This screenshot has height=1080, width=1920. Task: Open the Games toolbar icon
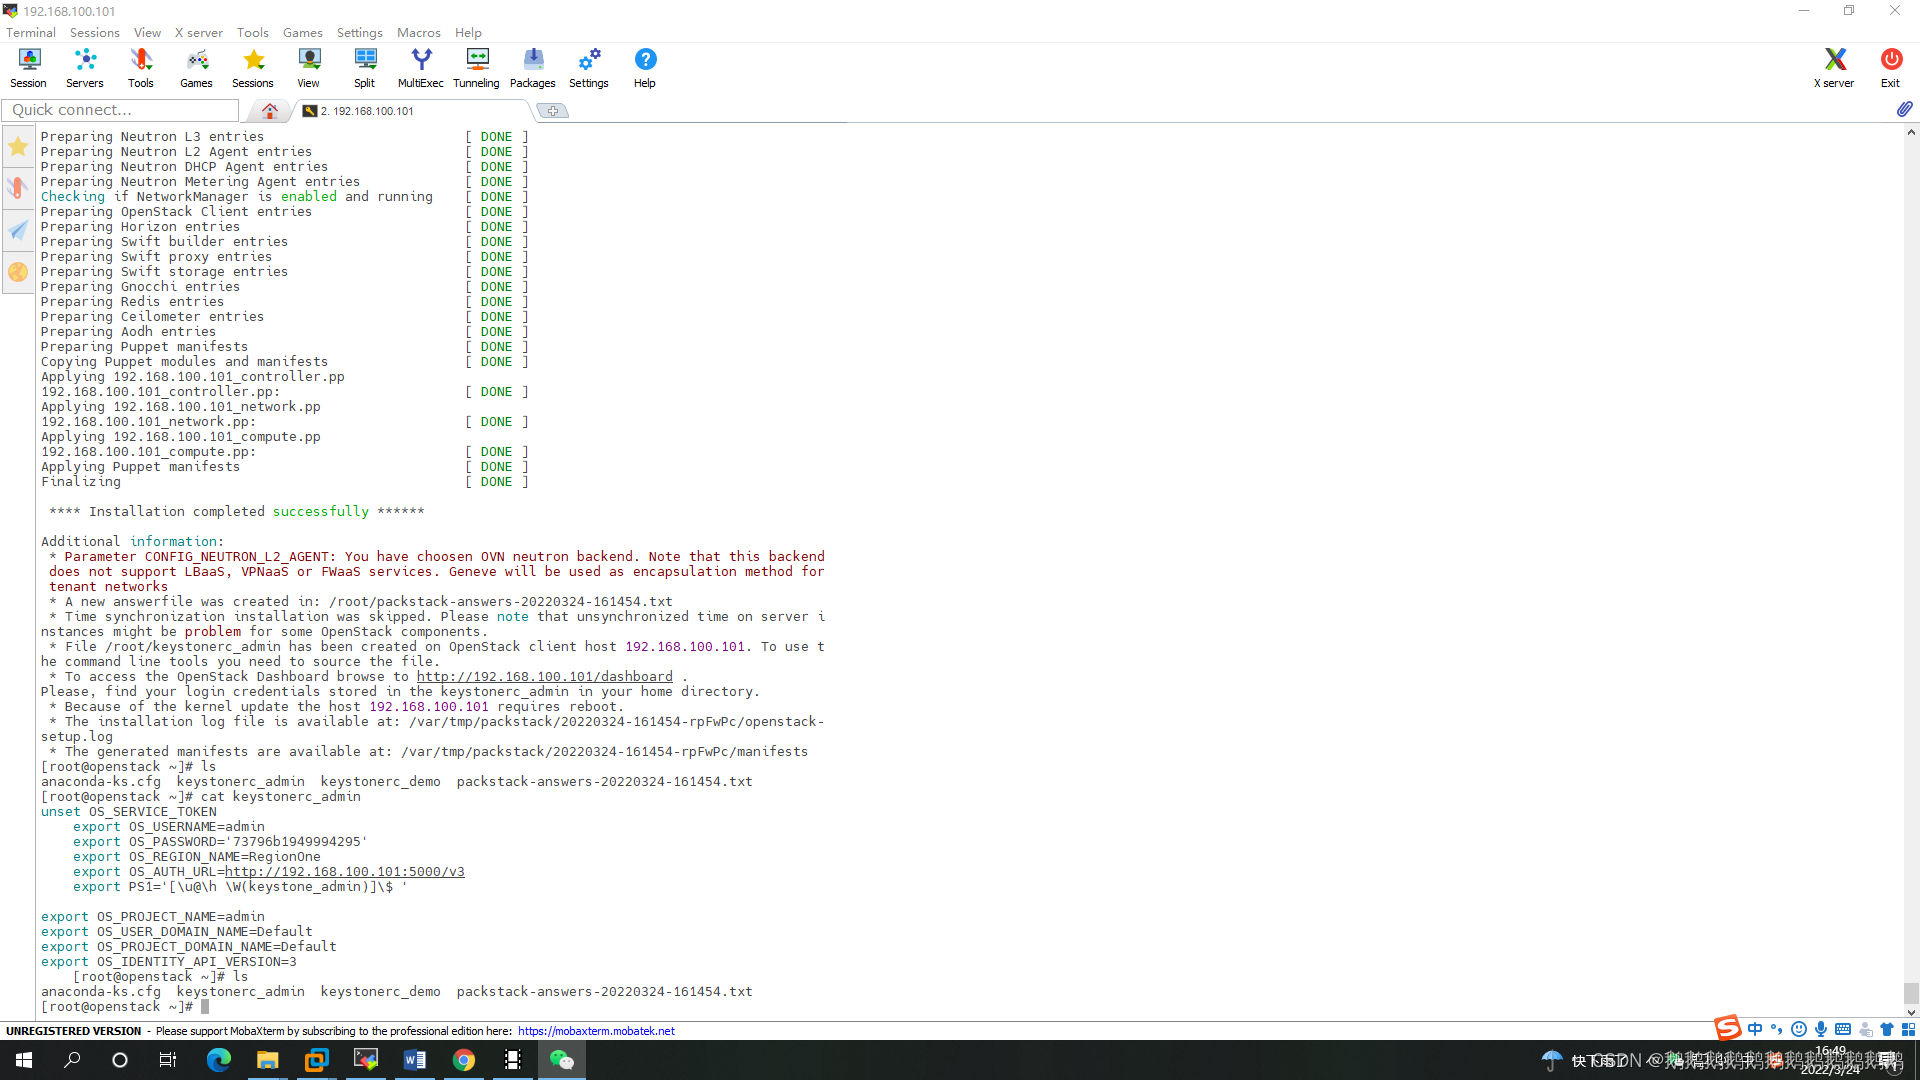pyautogui.click(x=196, y=67)
